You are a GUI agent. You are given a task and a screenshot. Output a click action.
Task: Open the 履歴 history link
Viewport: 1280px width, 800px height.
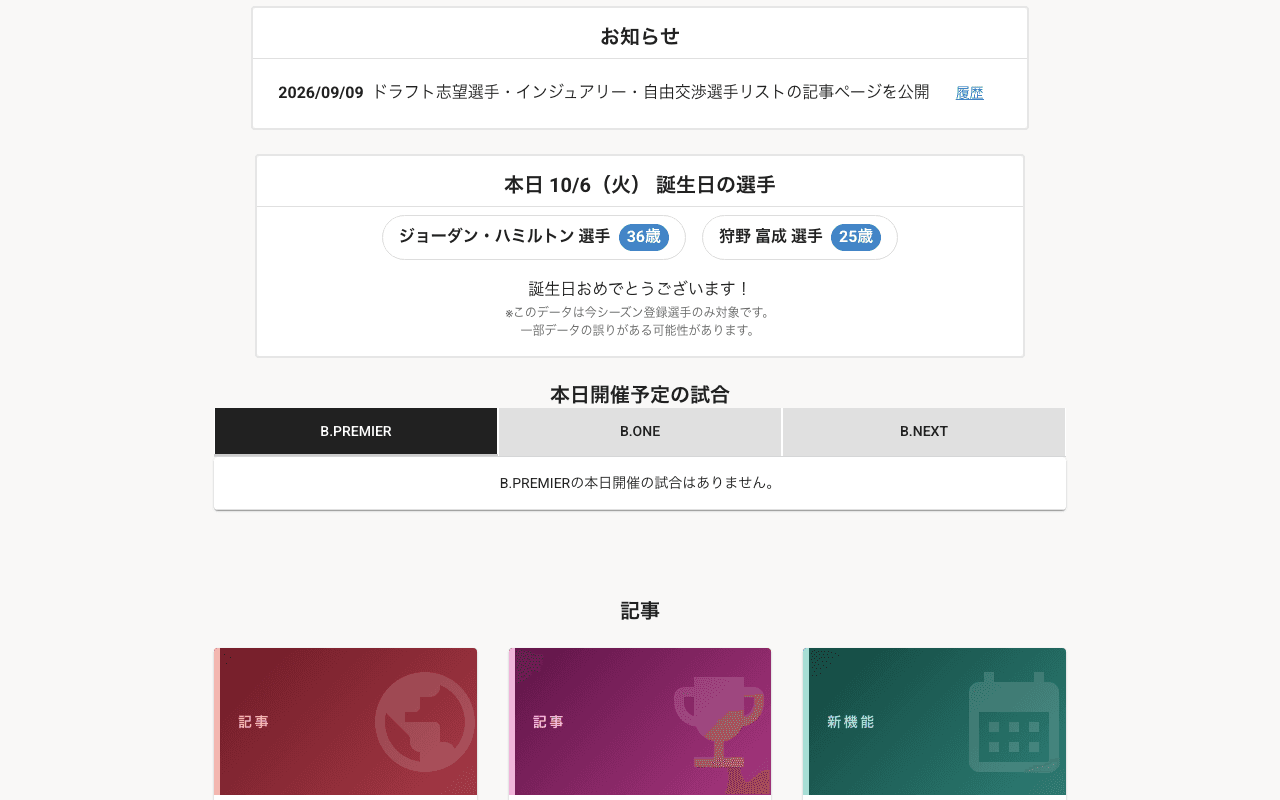tap(969, 93)
